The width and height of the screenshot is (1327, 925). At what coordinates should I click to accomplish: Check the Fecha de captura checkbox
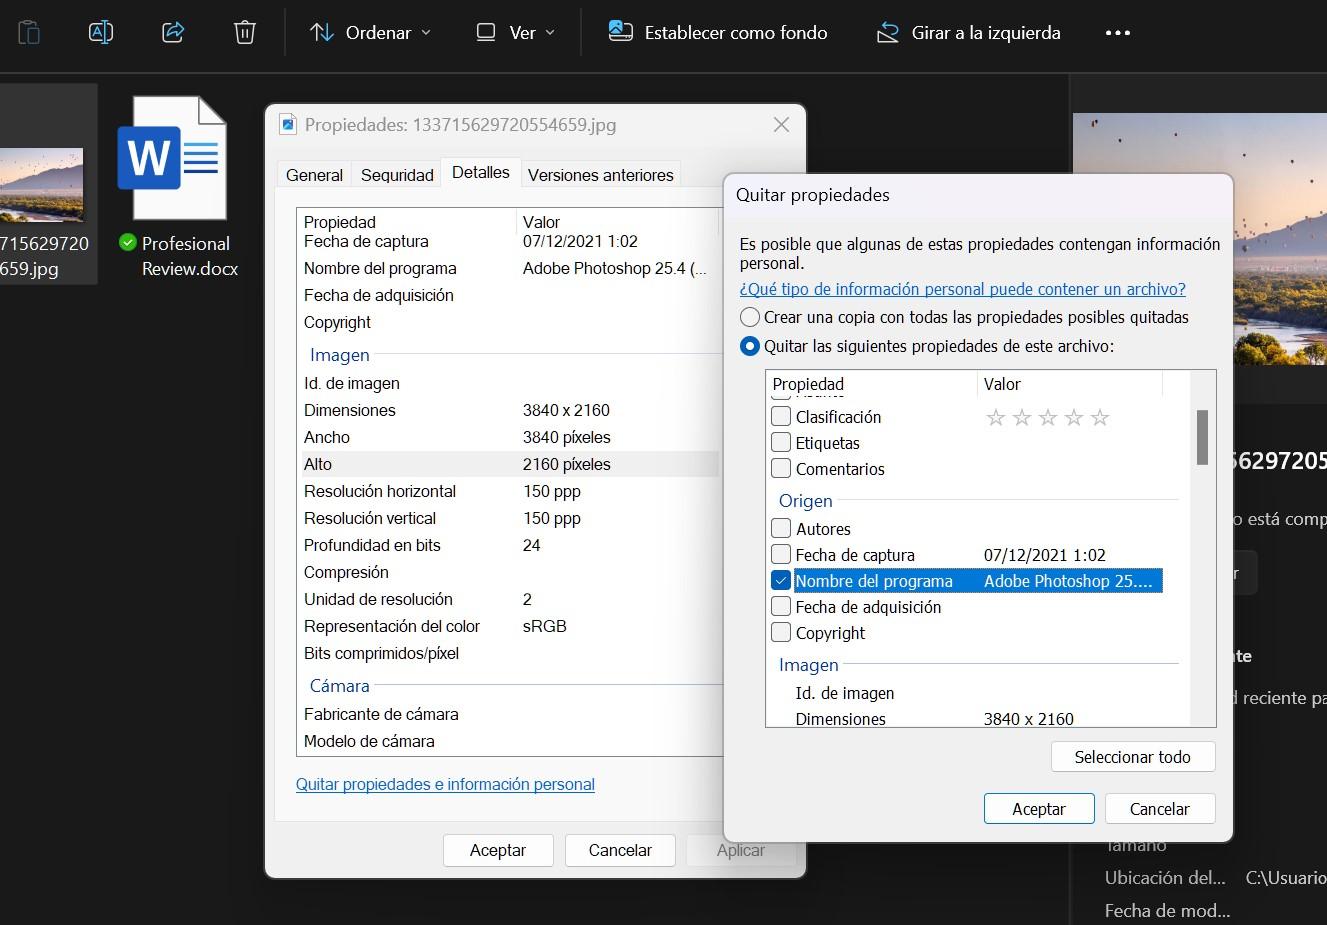coord(781,555)
